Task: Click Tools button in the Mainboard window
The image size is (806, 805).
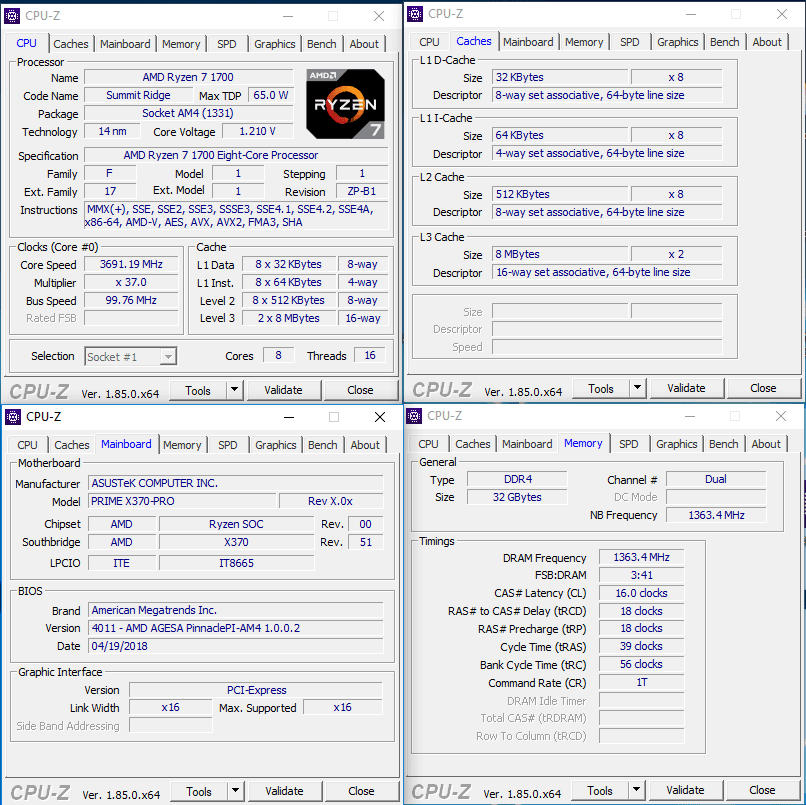Action: (199, 791)
